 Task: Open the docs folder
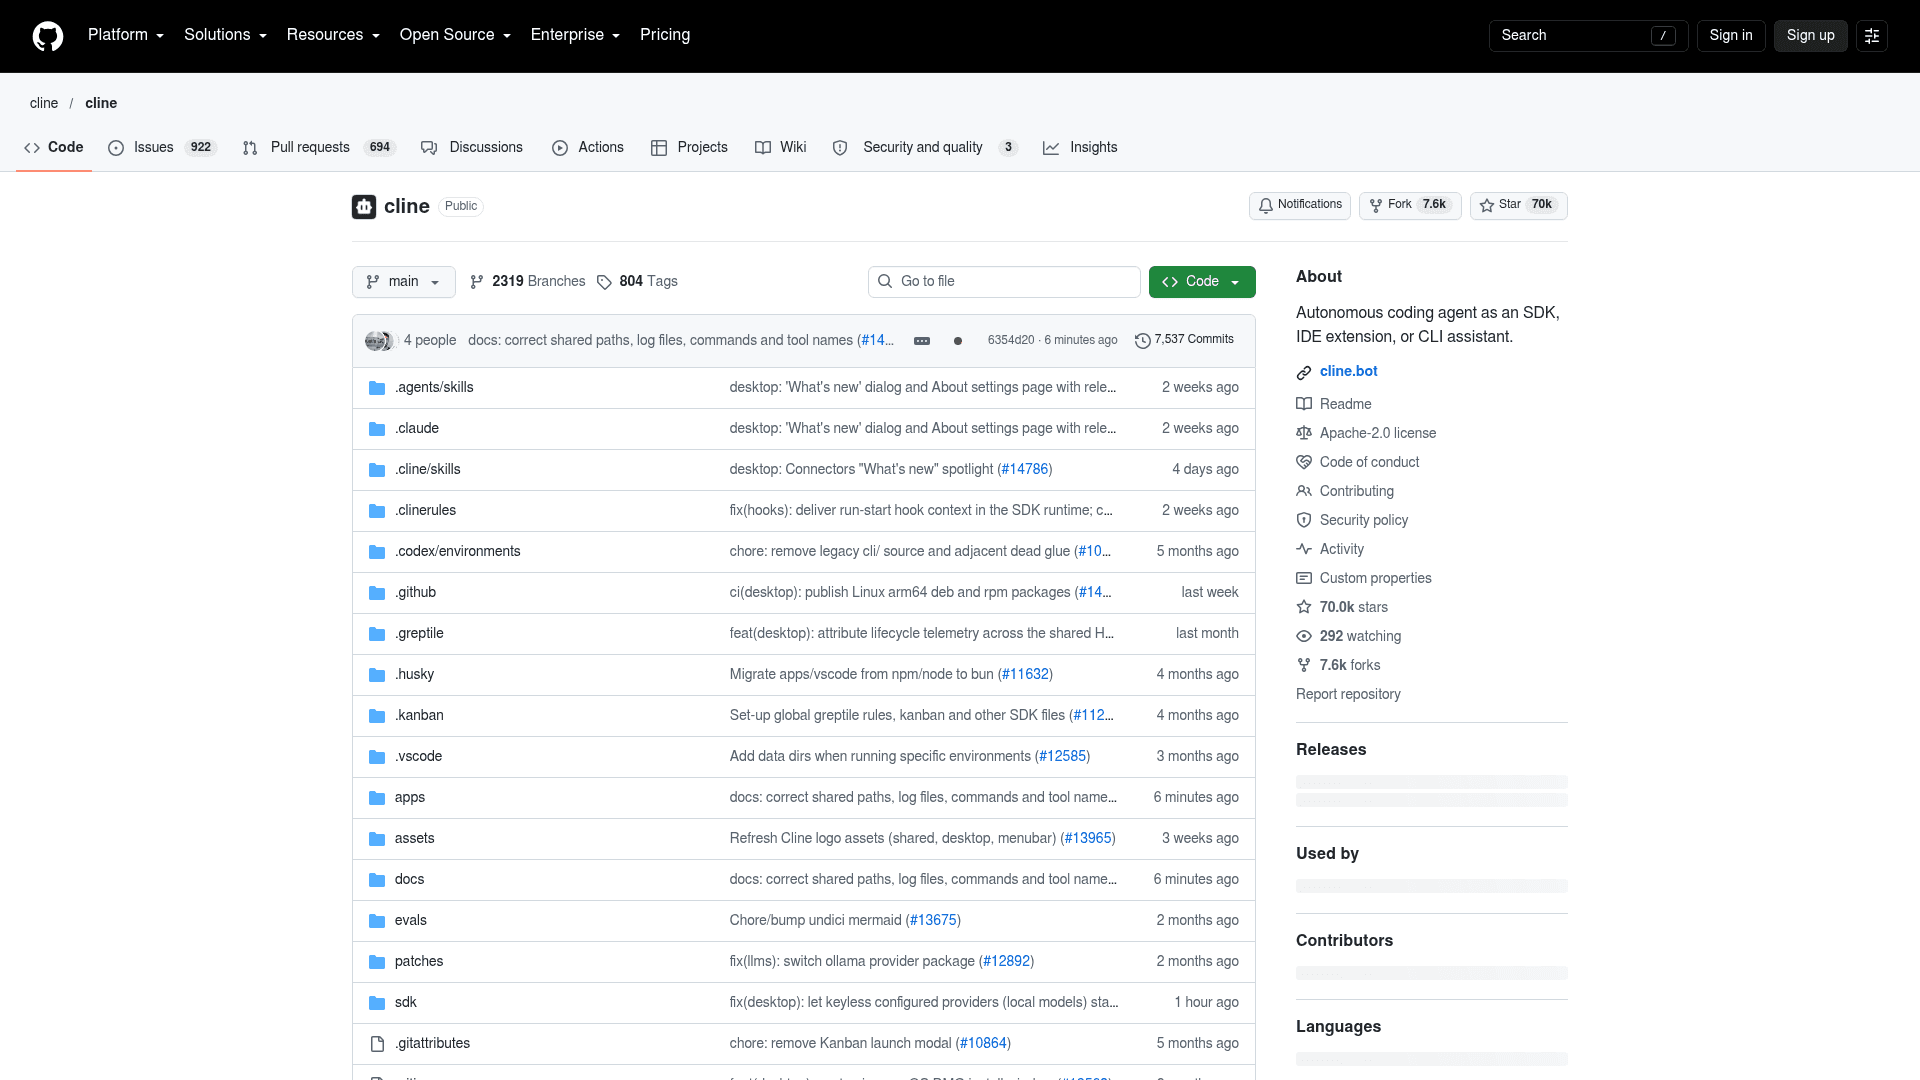pyautogui.click(x=409, y=880)
